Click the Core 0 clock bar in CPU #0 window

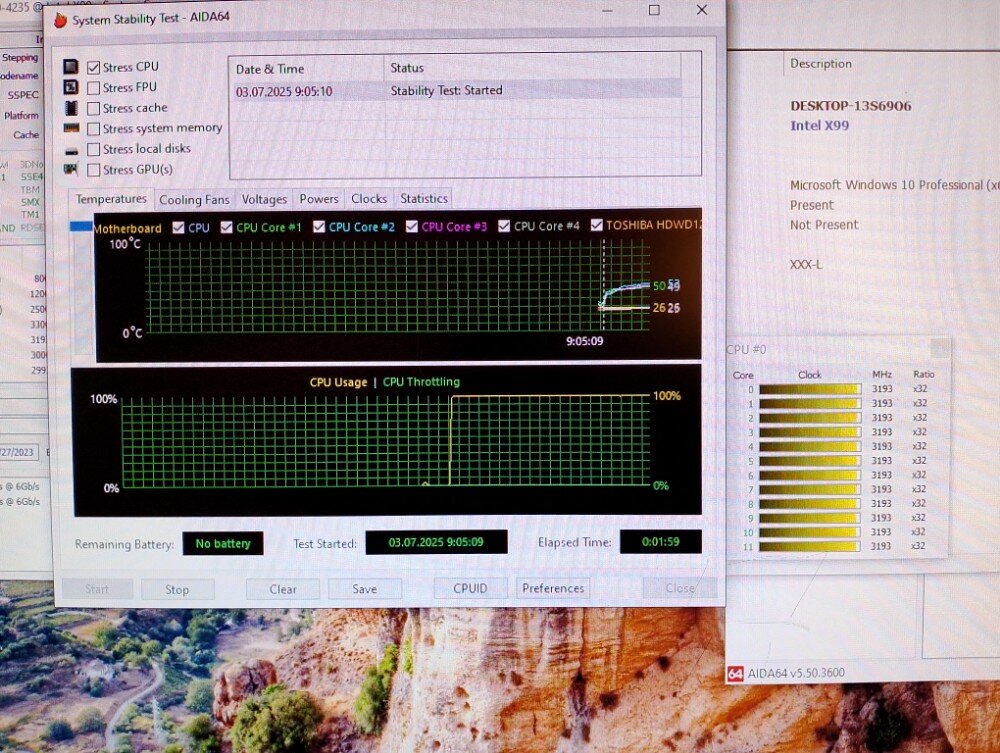[x=810, y=389]
